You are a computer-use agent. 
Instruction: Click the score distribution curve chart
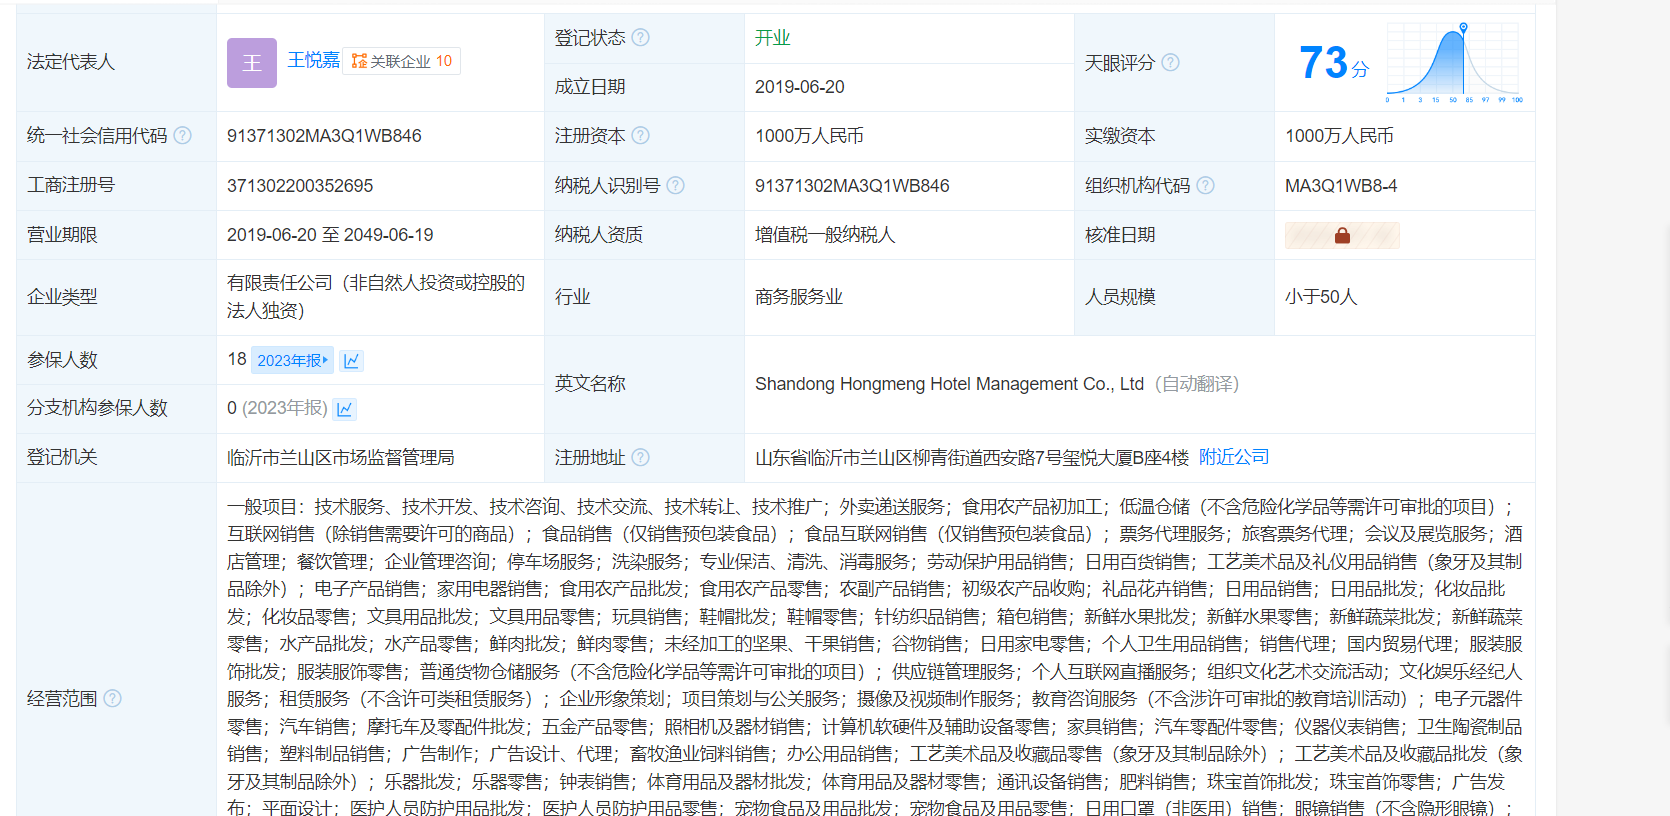click(1453, 62)
